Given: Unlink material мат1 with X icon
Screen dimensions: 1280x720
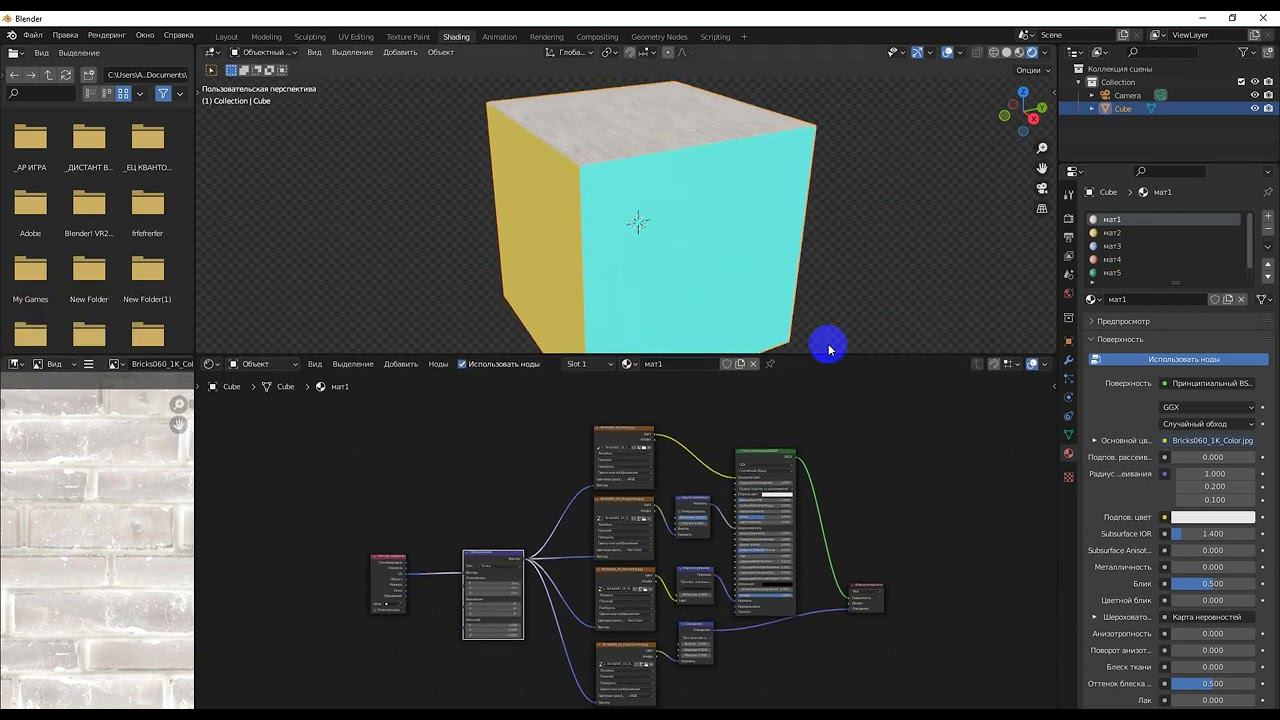Looking at the screenshot, I should point(1242,299).
